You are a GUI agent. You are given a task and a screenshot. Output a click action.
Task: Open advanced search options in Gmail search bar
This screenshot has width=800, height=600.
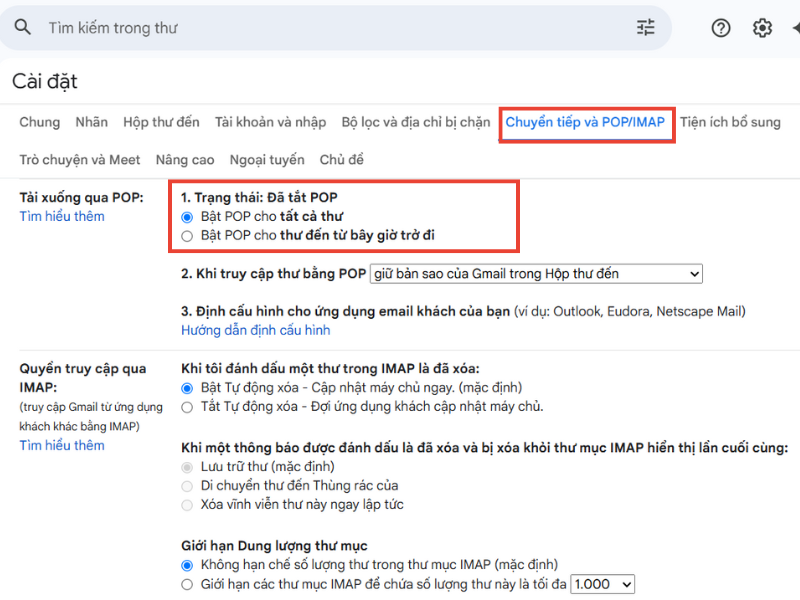coord(646,27)
